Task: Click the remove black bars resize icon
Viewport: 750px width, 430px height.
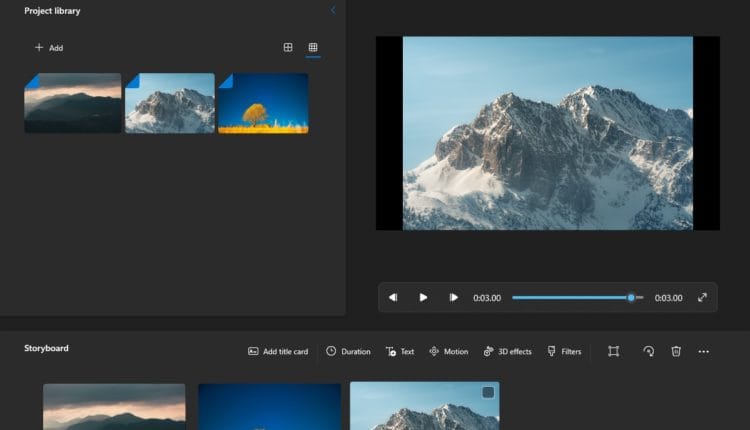Action: [x=613, y=352]
